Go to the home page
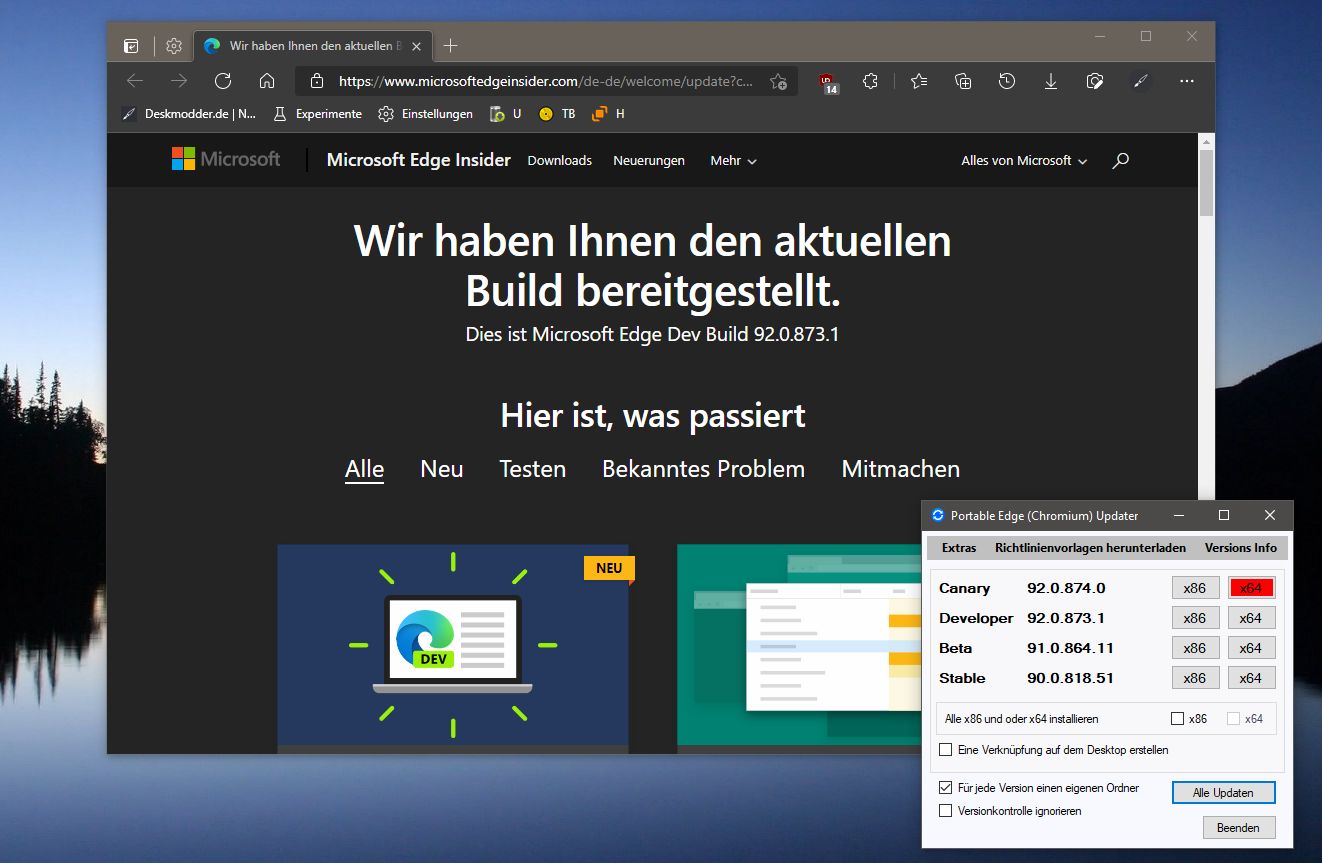 pyautogui.click(x=267, y=81)
